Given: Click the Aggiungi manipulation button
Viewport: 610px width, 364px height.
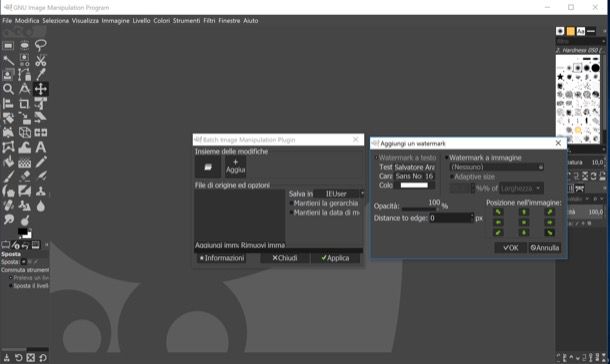Looking at the screenshot, I should (x=235, y=167).
